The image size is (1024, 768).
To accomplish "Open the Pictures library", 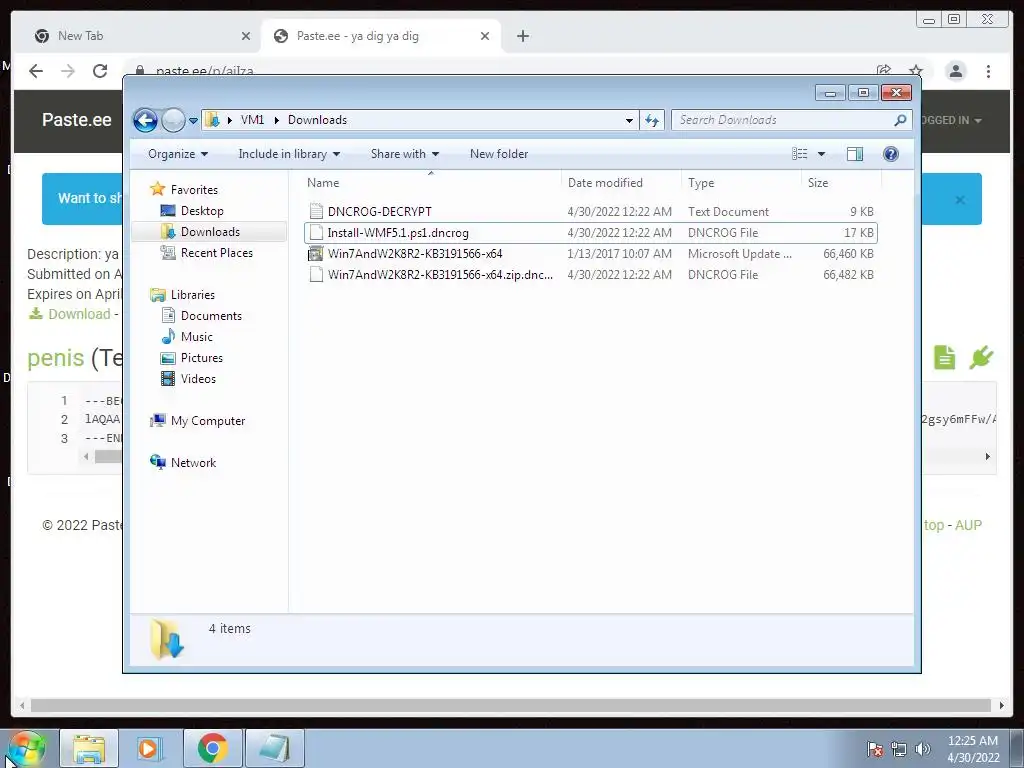I will point(202,358).
